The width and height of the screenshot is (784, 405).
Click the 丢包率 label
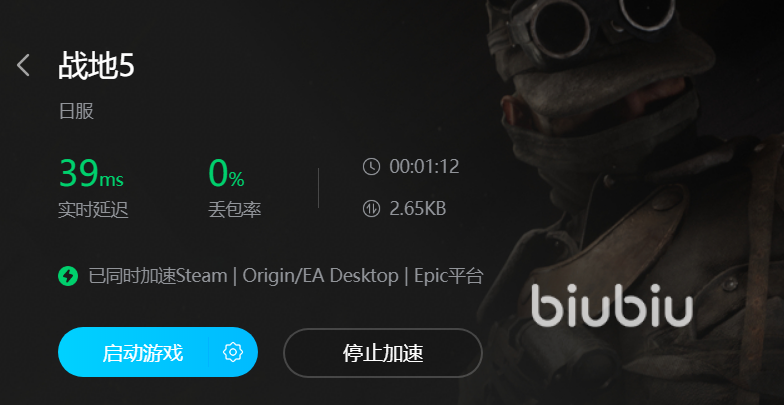click(234, 210)
